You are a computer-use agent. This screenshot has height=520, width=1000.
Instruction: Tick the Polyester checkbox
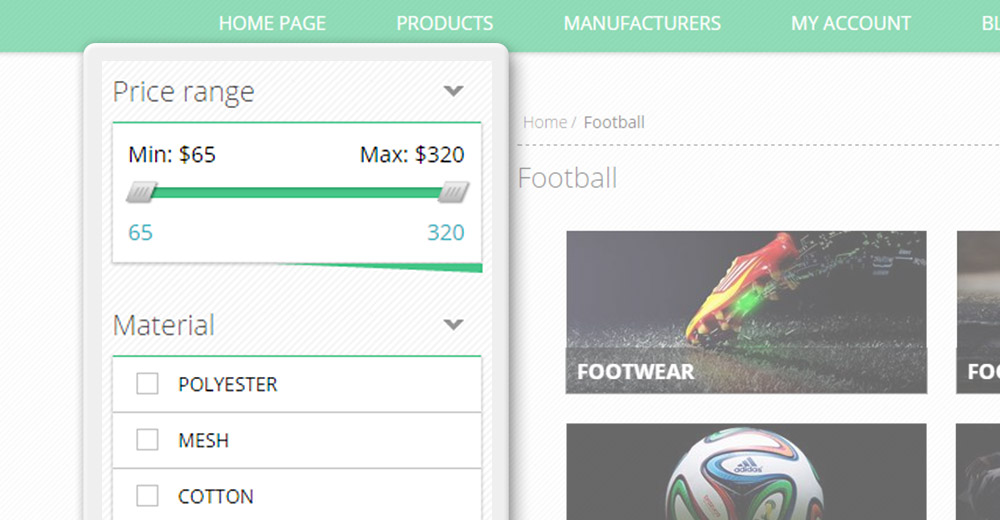[147, 384]
